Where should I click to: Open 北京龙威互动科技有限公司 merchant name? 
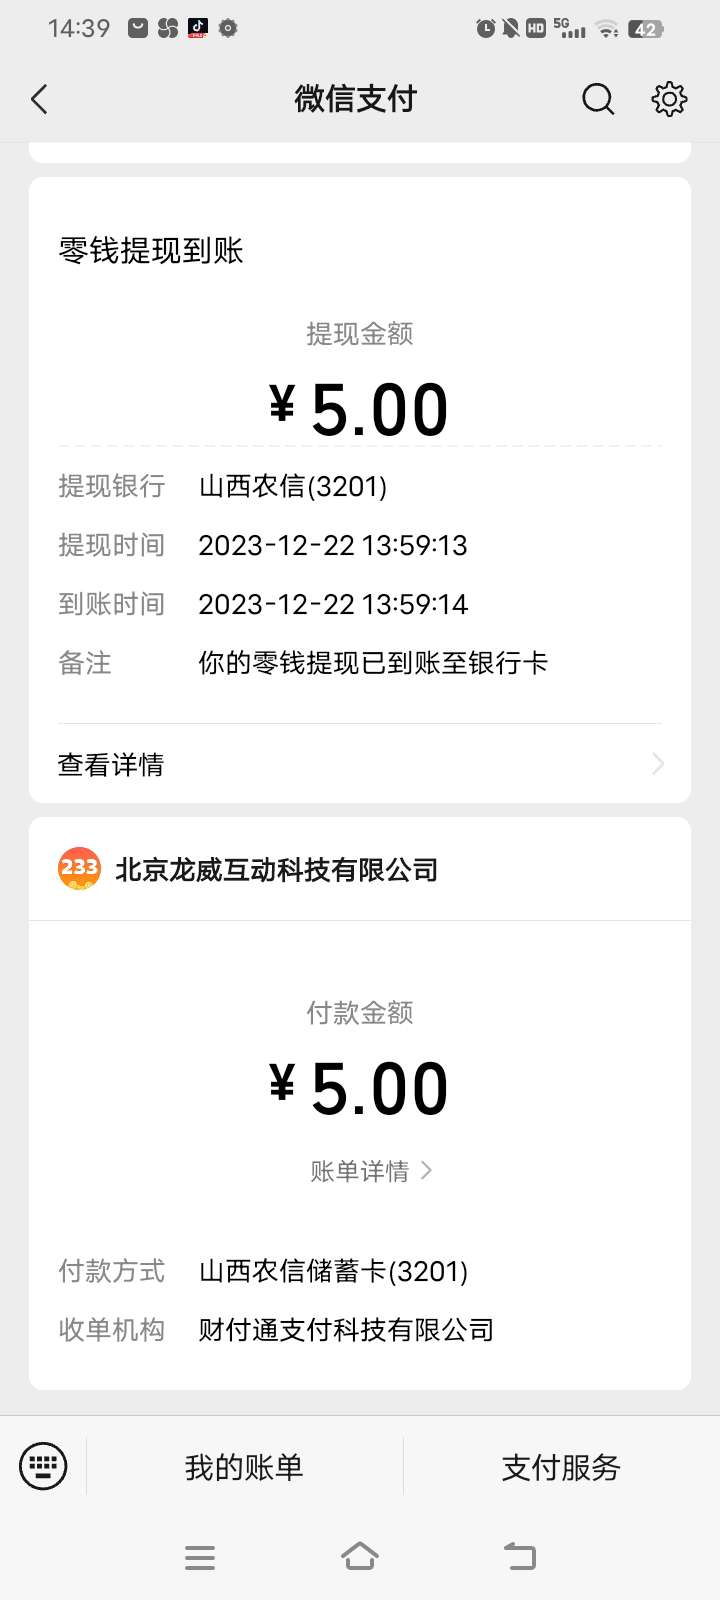pos(277,870)
